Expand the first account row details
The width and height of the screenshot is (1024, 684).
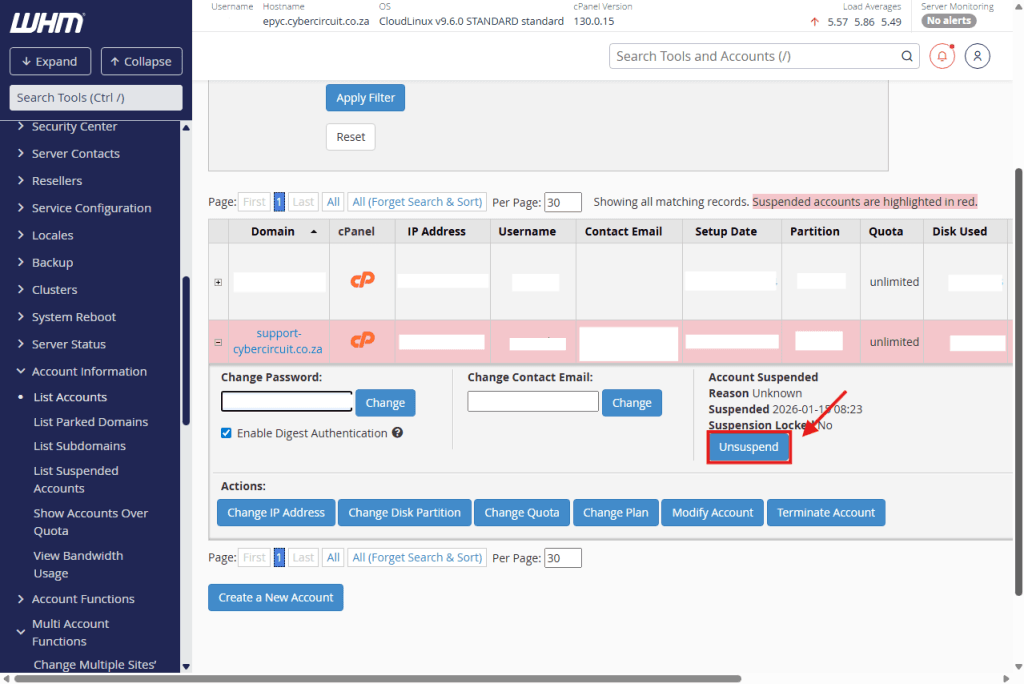point(218,282)
